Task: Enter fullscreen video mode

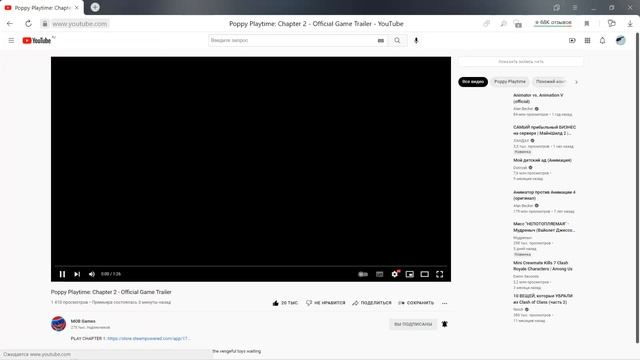Action: click(440, 274)
